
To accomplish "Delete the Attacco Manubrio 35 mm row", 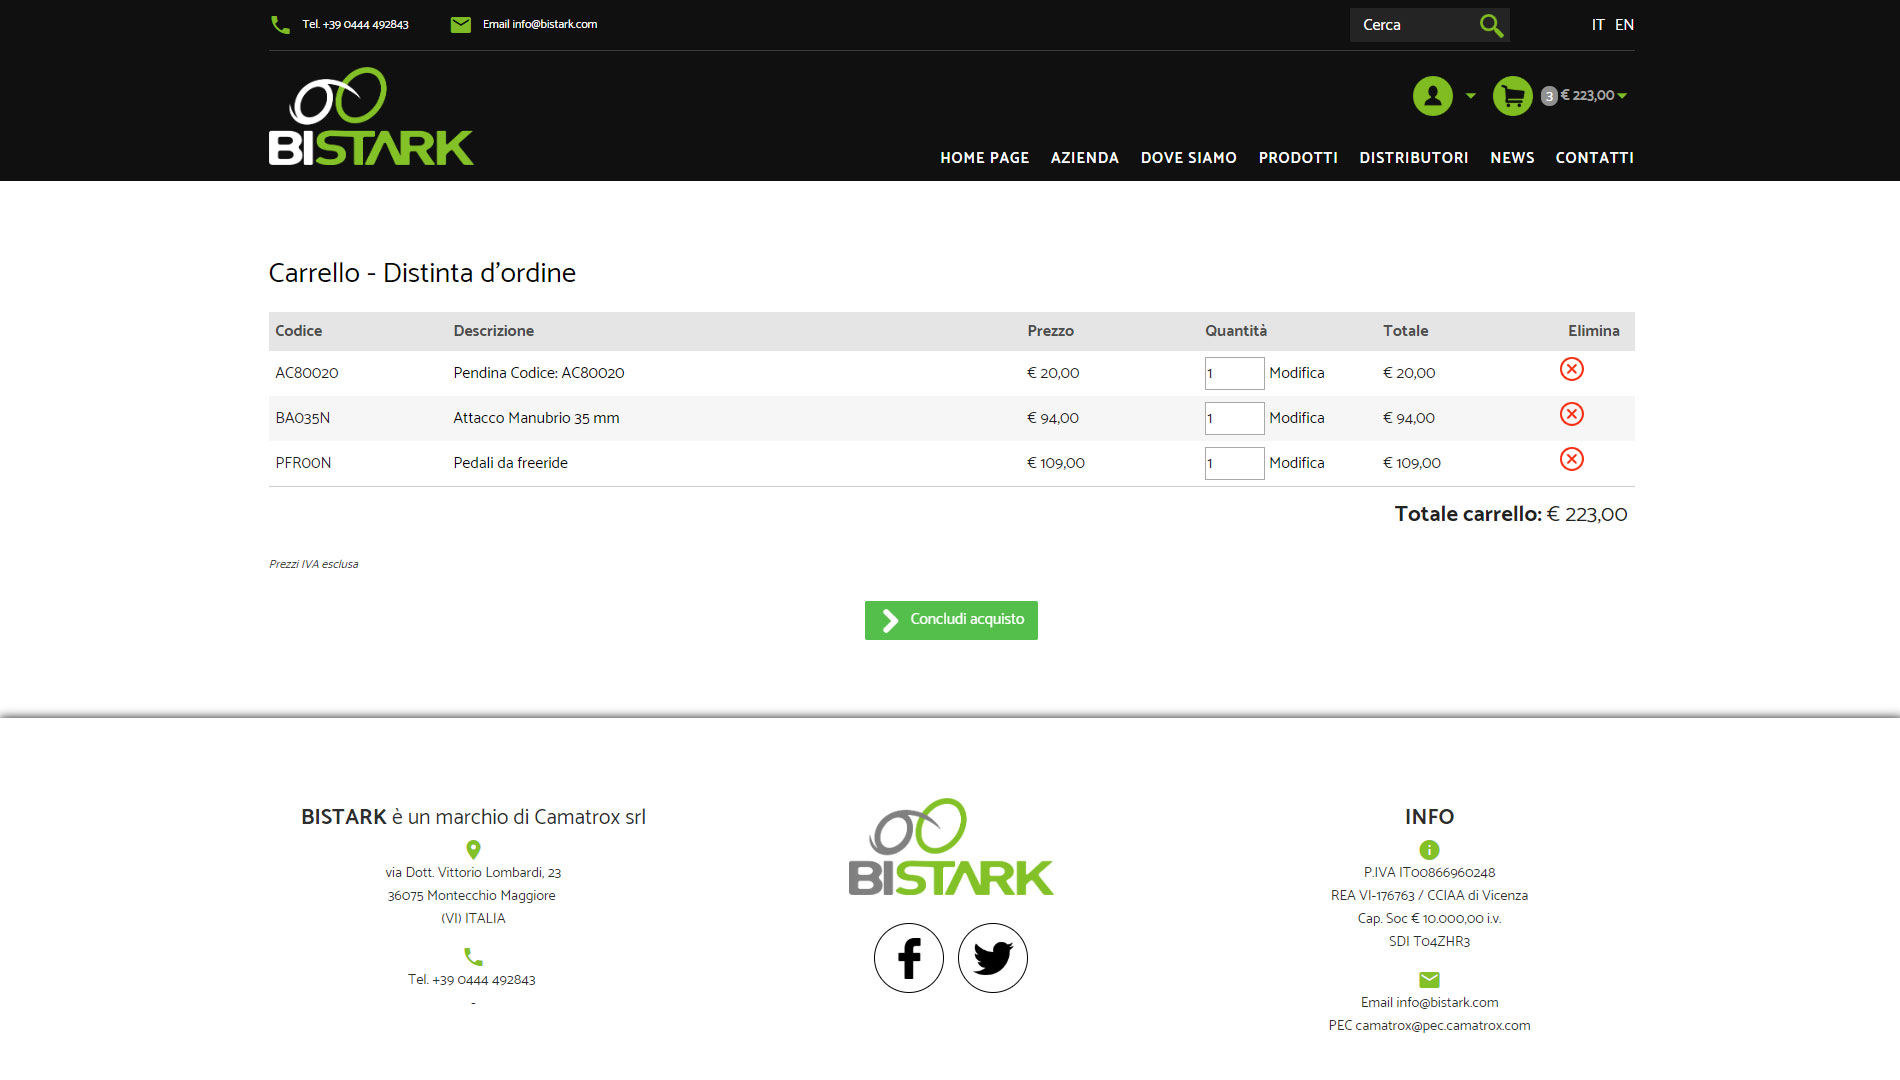I will coord(1571,415).
